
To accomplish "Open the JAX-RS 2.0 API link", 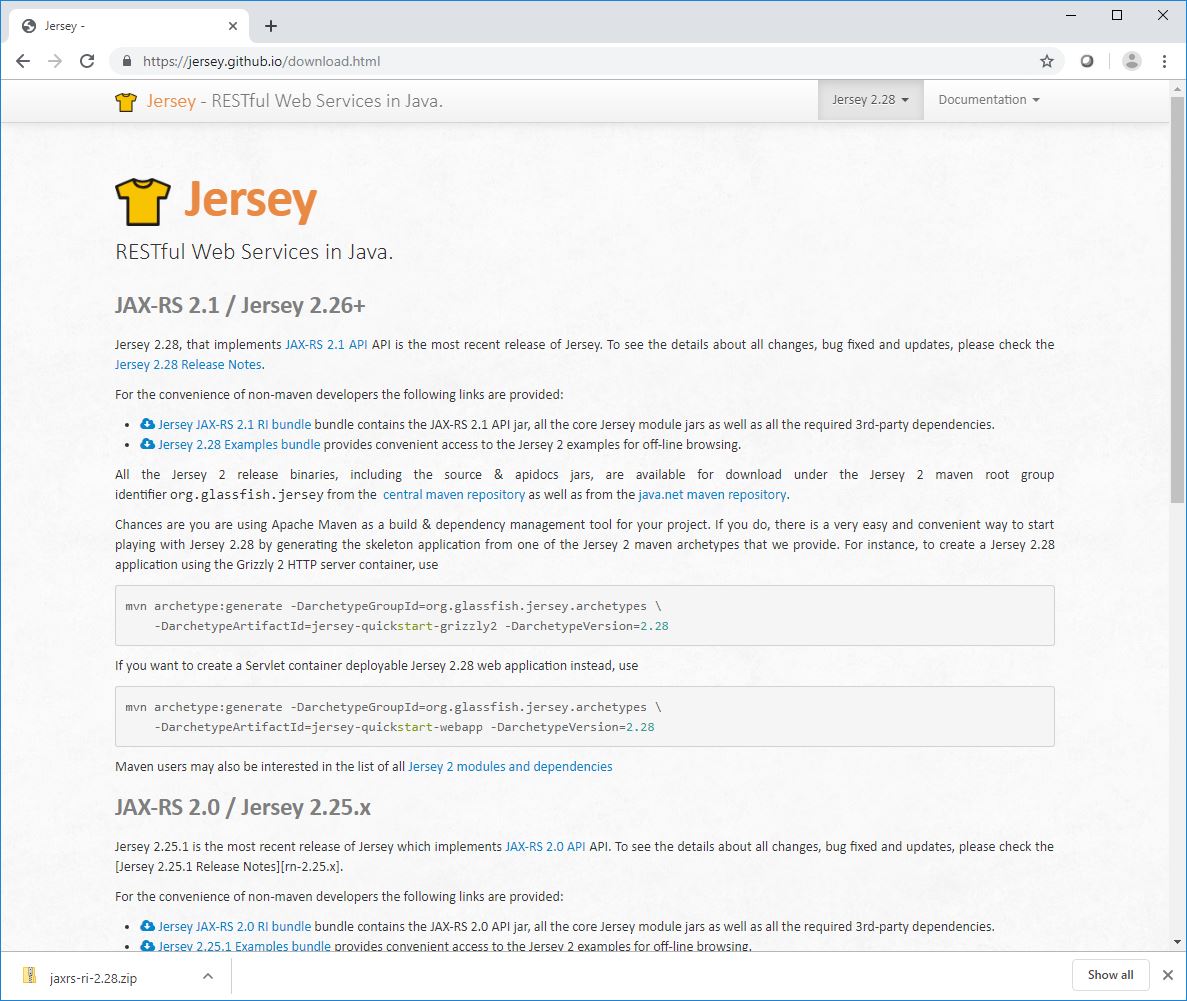I will pos(545,847).
